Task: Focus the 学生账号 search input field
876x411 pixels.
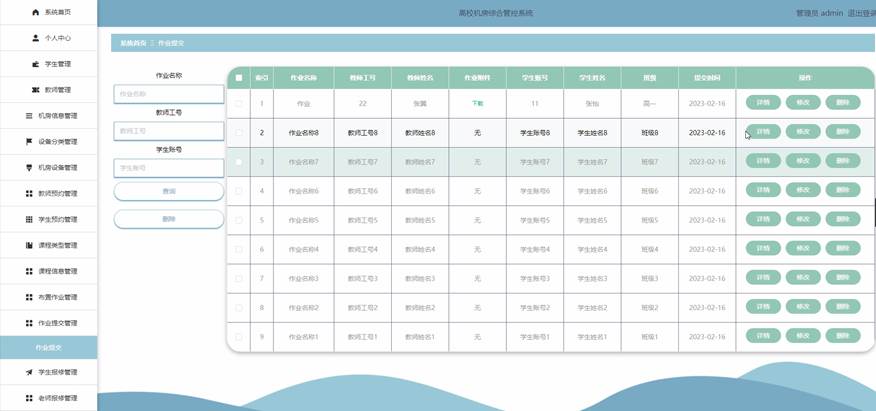Action: coord(169,168)
